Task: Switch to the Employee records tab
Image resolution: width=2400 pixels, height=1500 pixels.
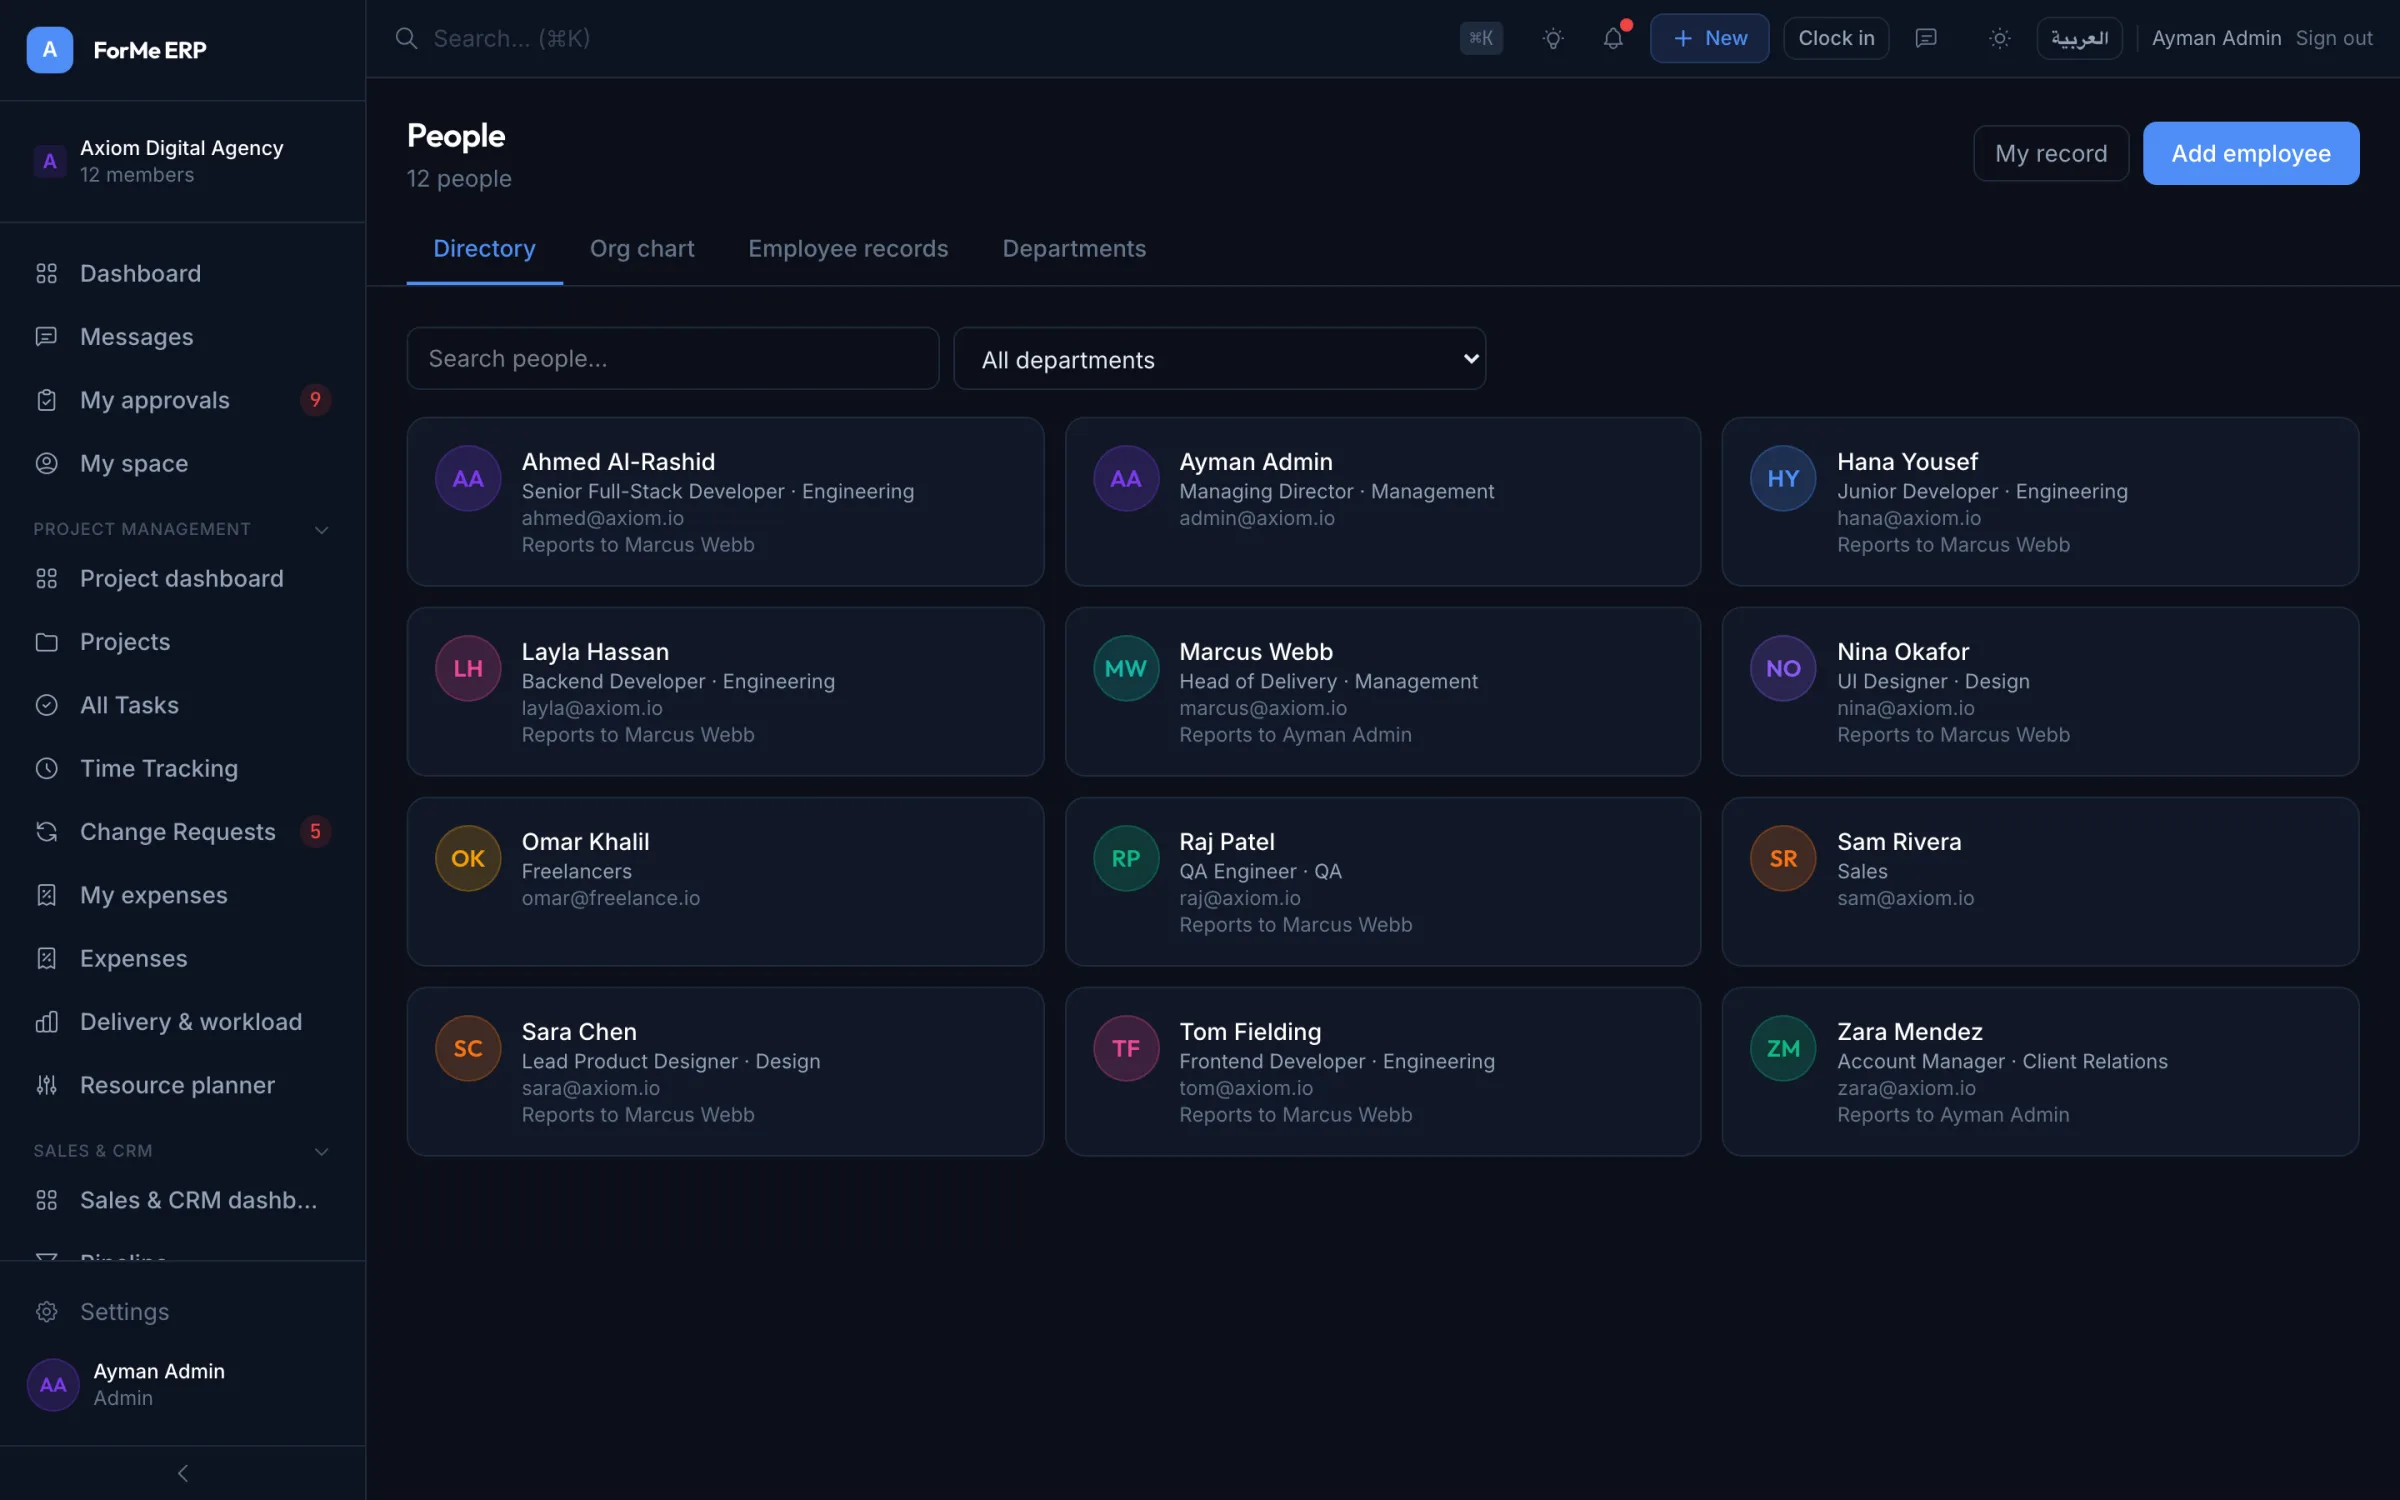Action: pyautogui.click(x=848, y=248)
